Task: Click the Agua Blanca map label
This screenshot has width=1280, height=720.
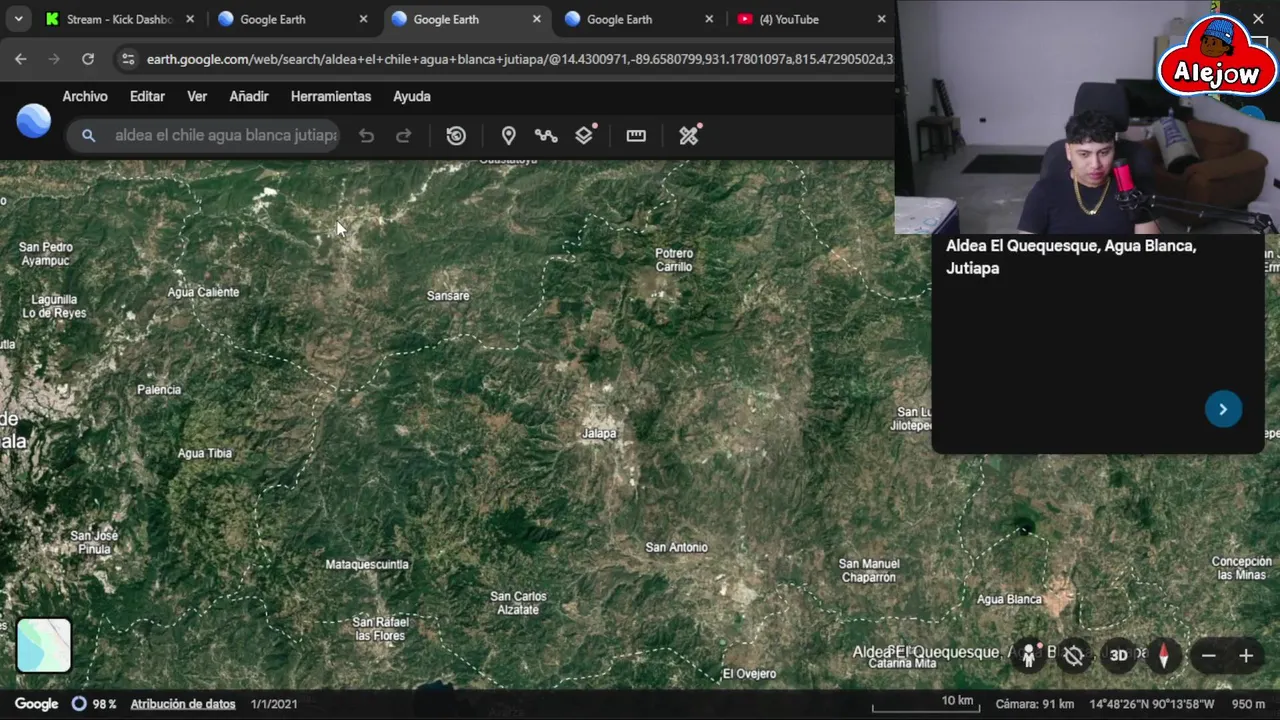Action: click(x=1009, y=599)
